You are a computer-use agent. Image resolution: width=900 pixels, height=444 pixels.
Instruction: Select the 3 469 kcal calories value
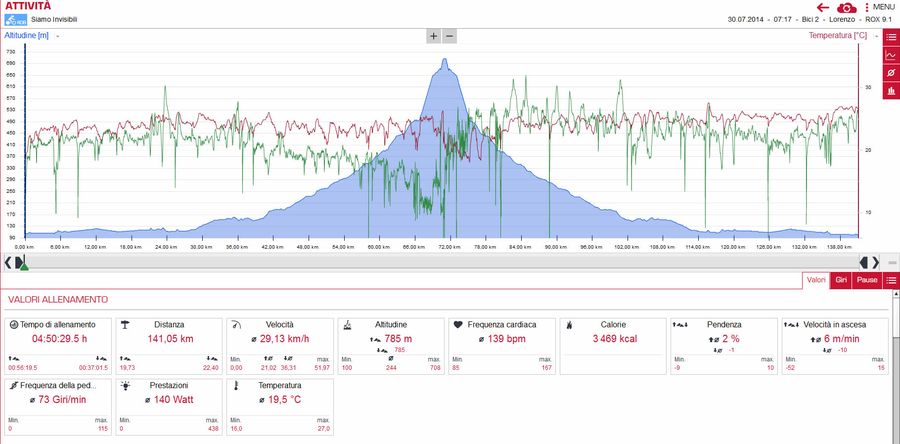click(x=615, y=339)
